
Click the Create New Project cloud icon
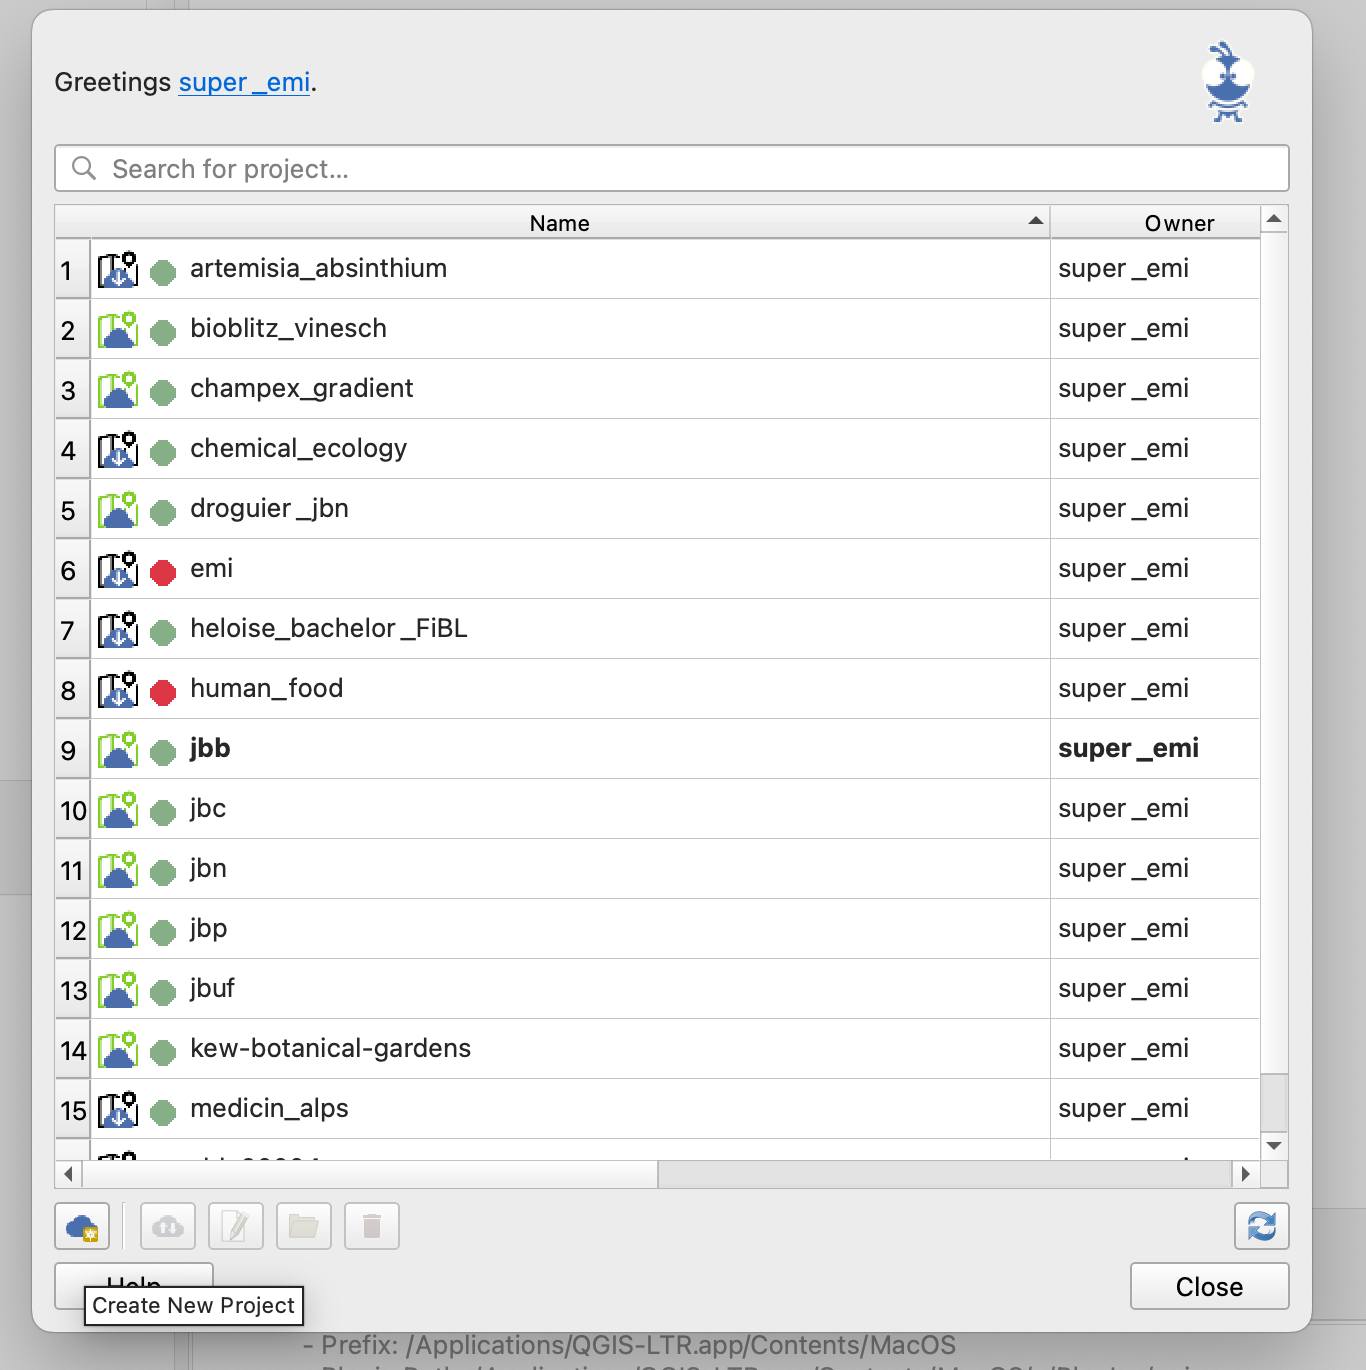click(82, 1226)
